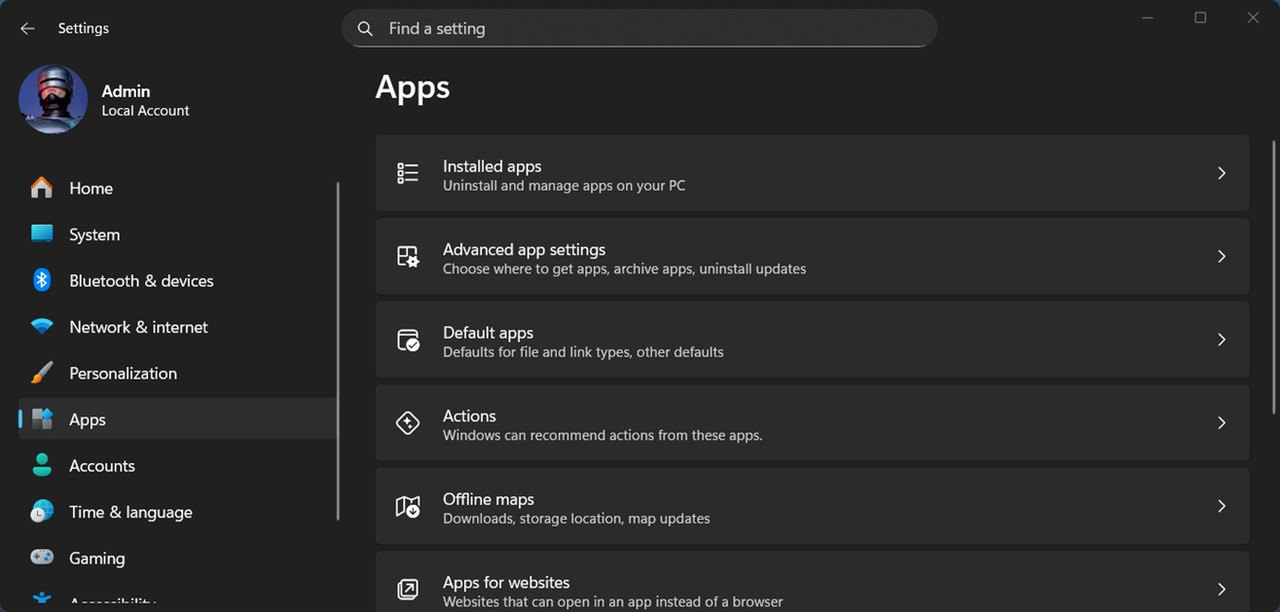The image size is (1280, 612).
Task: Expand Actions chevron arrow
Action: pyautogui.click(x=1221, y=422)
